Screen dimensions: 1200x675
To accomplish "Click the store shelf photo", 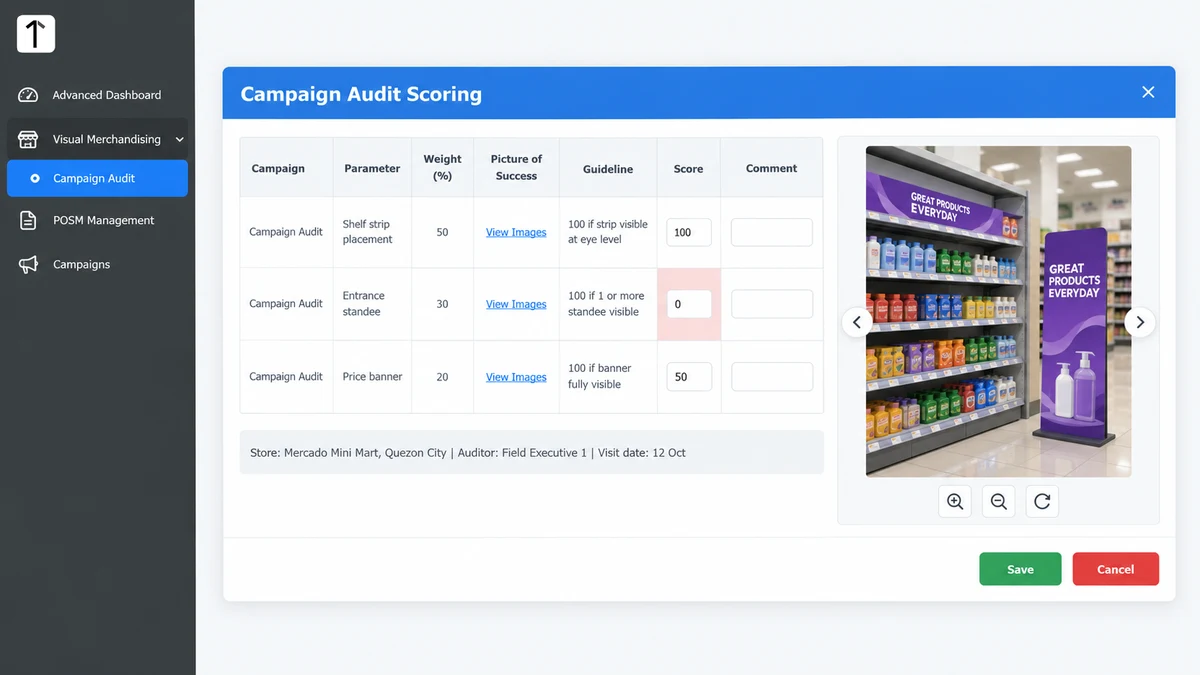I will (x=998, y=312).
